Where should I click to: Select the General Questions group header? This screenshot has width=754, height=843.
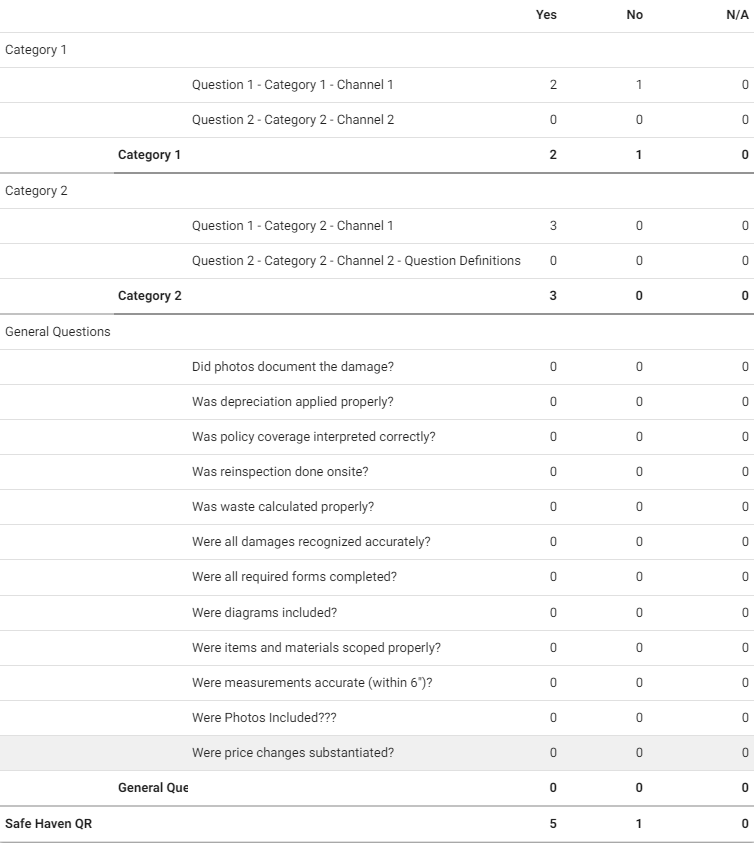58,332
